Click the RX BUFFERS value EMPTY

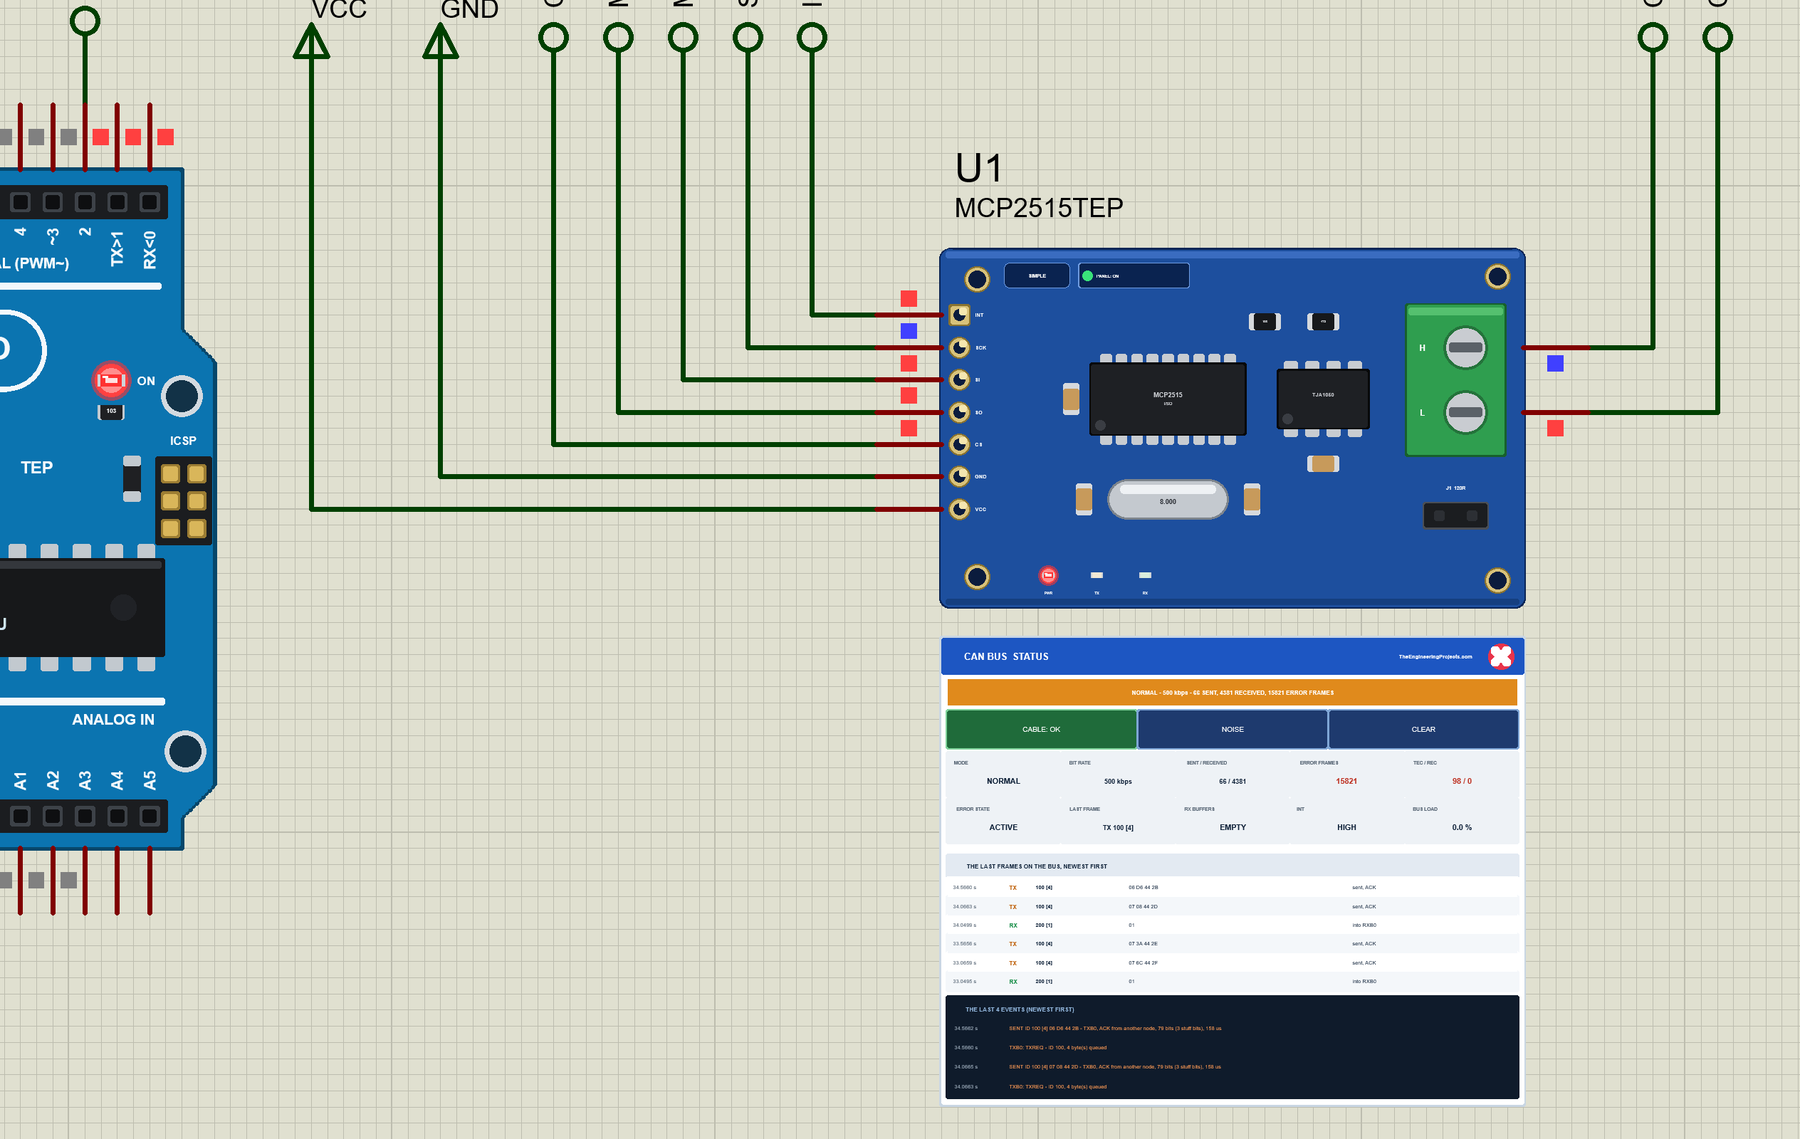(x=1233, y=827)
